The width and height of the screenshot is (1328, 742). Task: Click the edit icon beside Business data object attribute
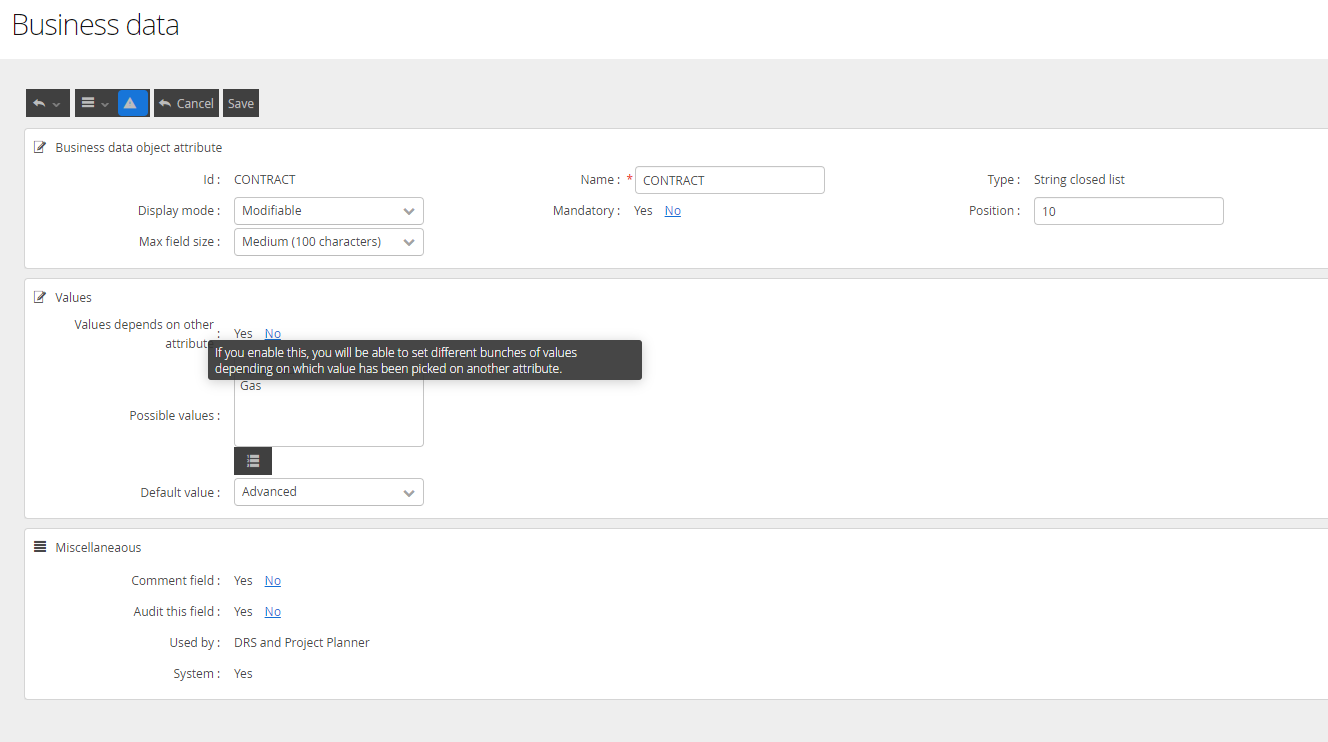pyautogui.click(x=40, y=147)
